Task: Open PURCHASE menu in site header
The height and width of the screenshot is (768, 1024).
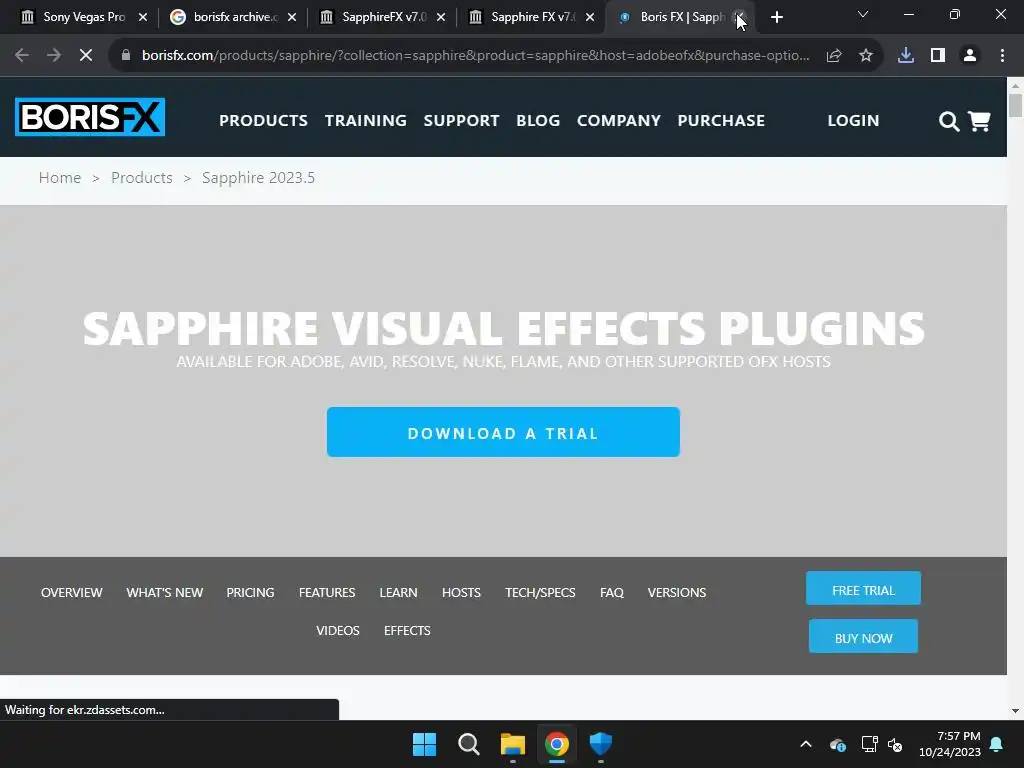Action: [x=721, y=121]
